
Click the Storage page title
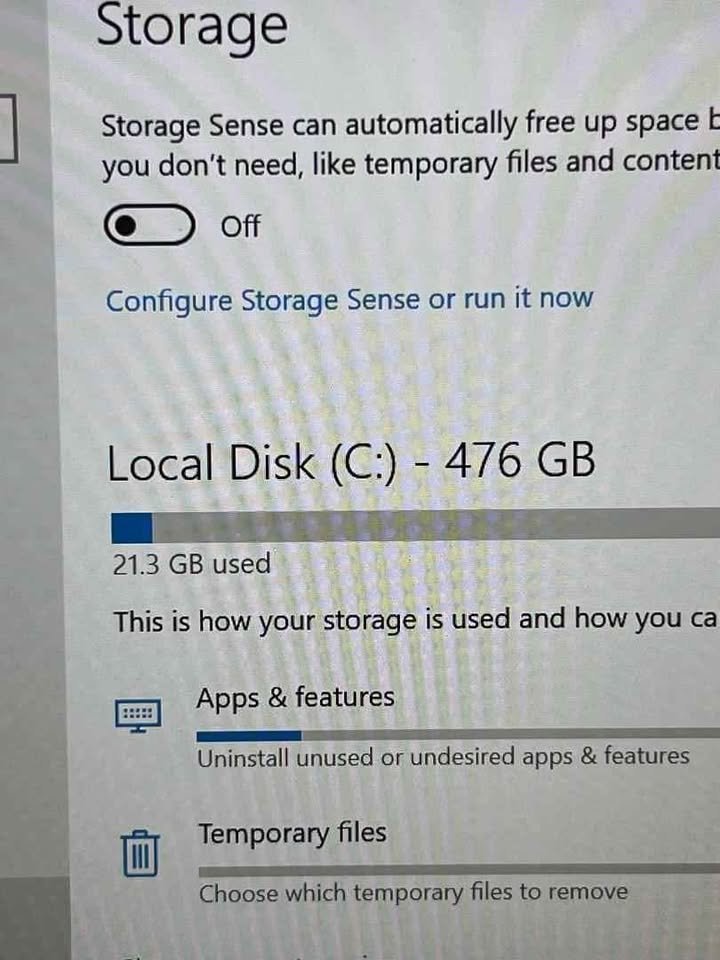pyautogui.click(x=192, y=27)
